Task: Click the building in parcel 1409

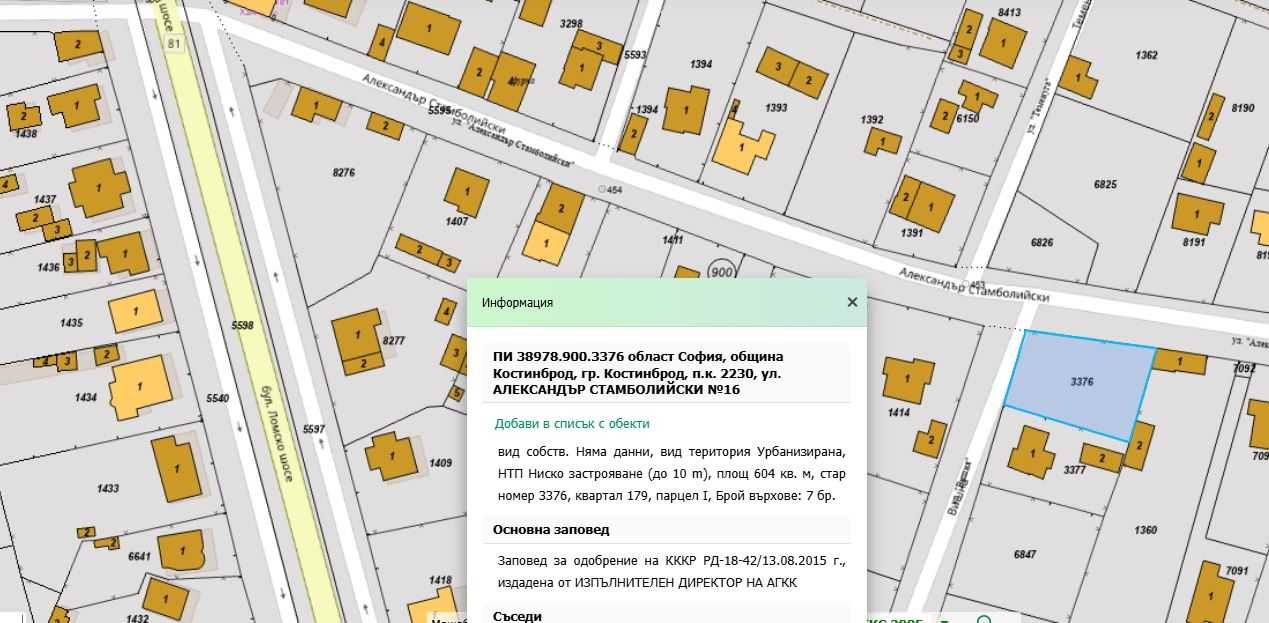Action: 391,456
